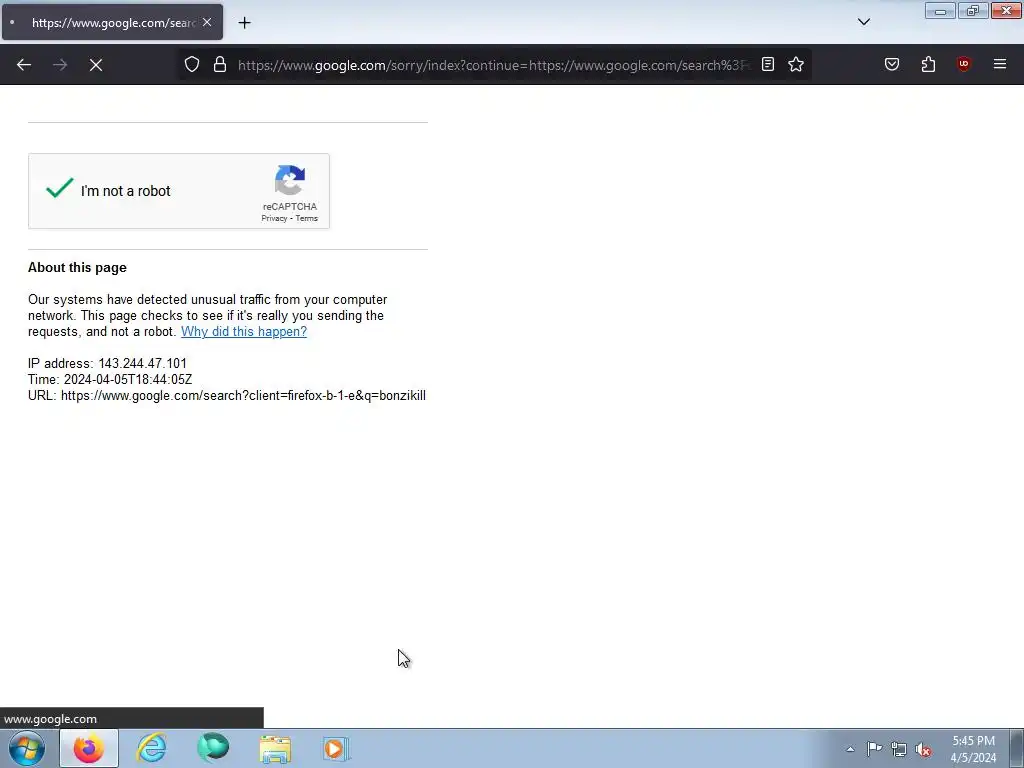Select the google.com search tab
The height and width of the screenshot is (768, 1024).
(112, 22)
